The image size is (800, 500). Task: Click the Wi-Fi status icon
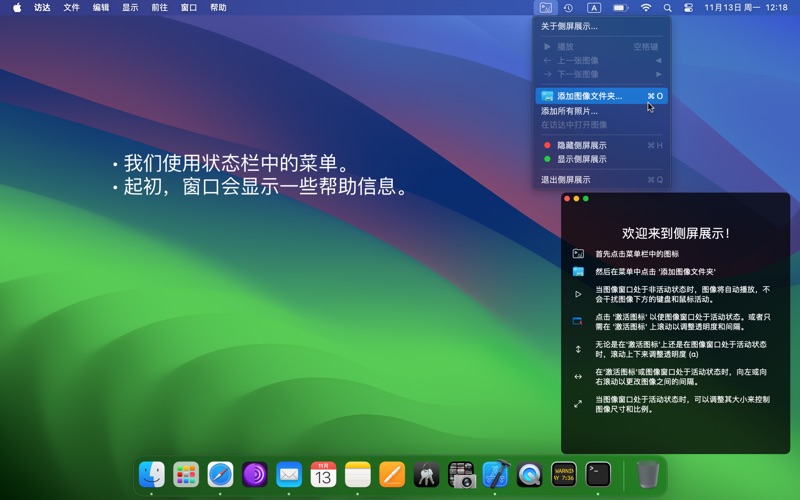pyautogui.click(x=646, y=8)
